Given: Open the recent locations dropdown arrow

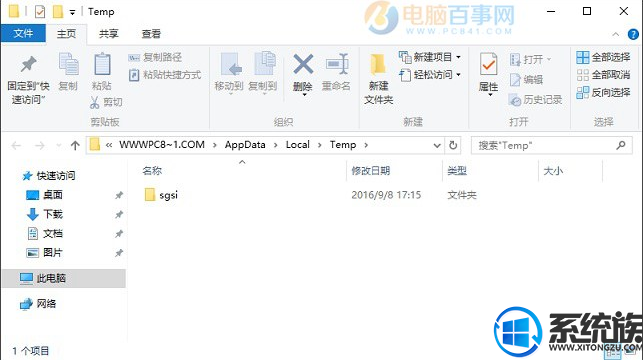Looking at the screenshot, I should point(58,146).
